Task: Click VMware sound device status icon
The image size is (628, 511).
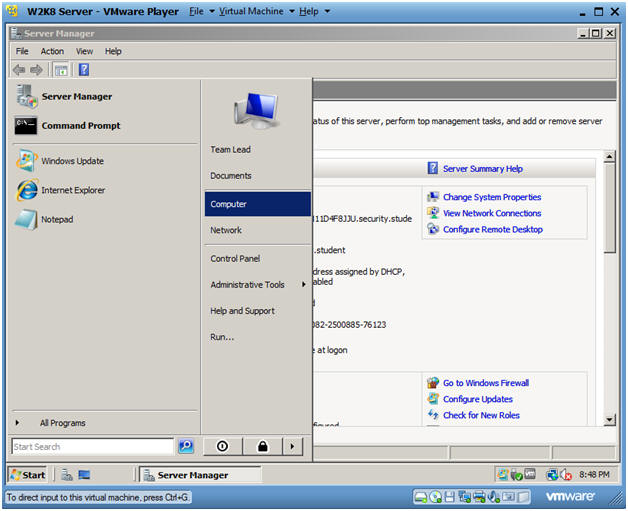Action: pos(493,497)
